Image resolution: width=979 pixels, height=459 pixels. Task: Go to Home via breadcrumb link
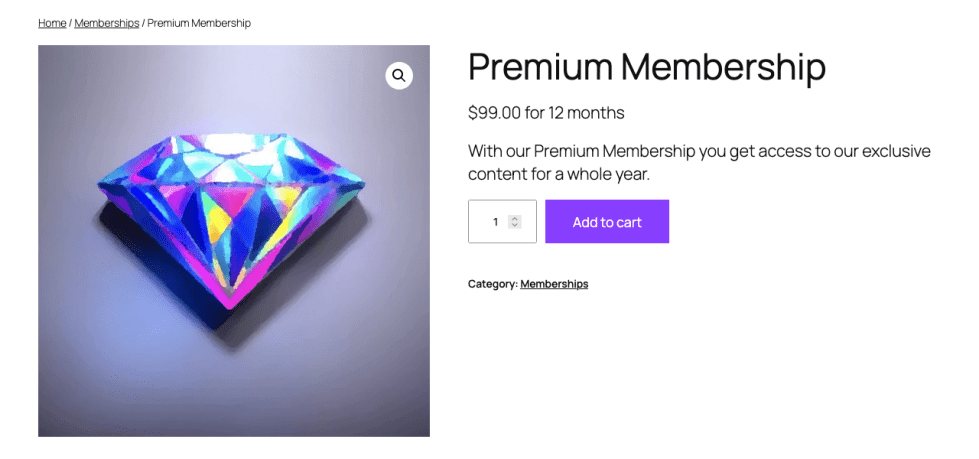pyautogui.click(x=52, y=23)
